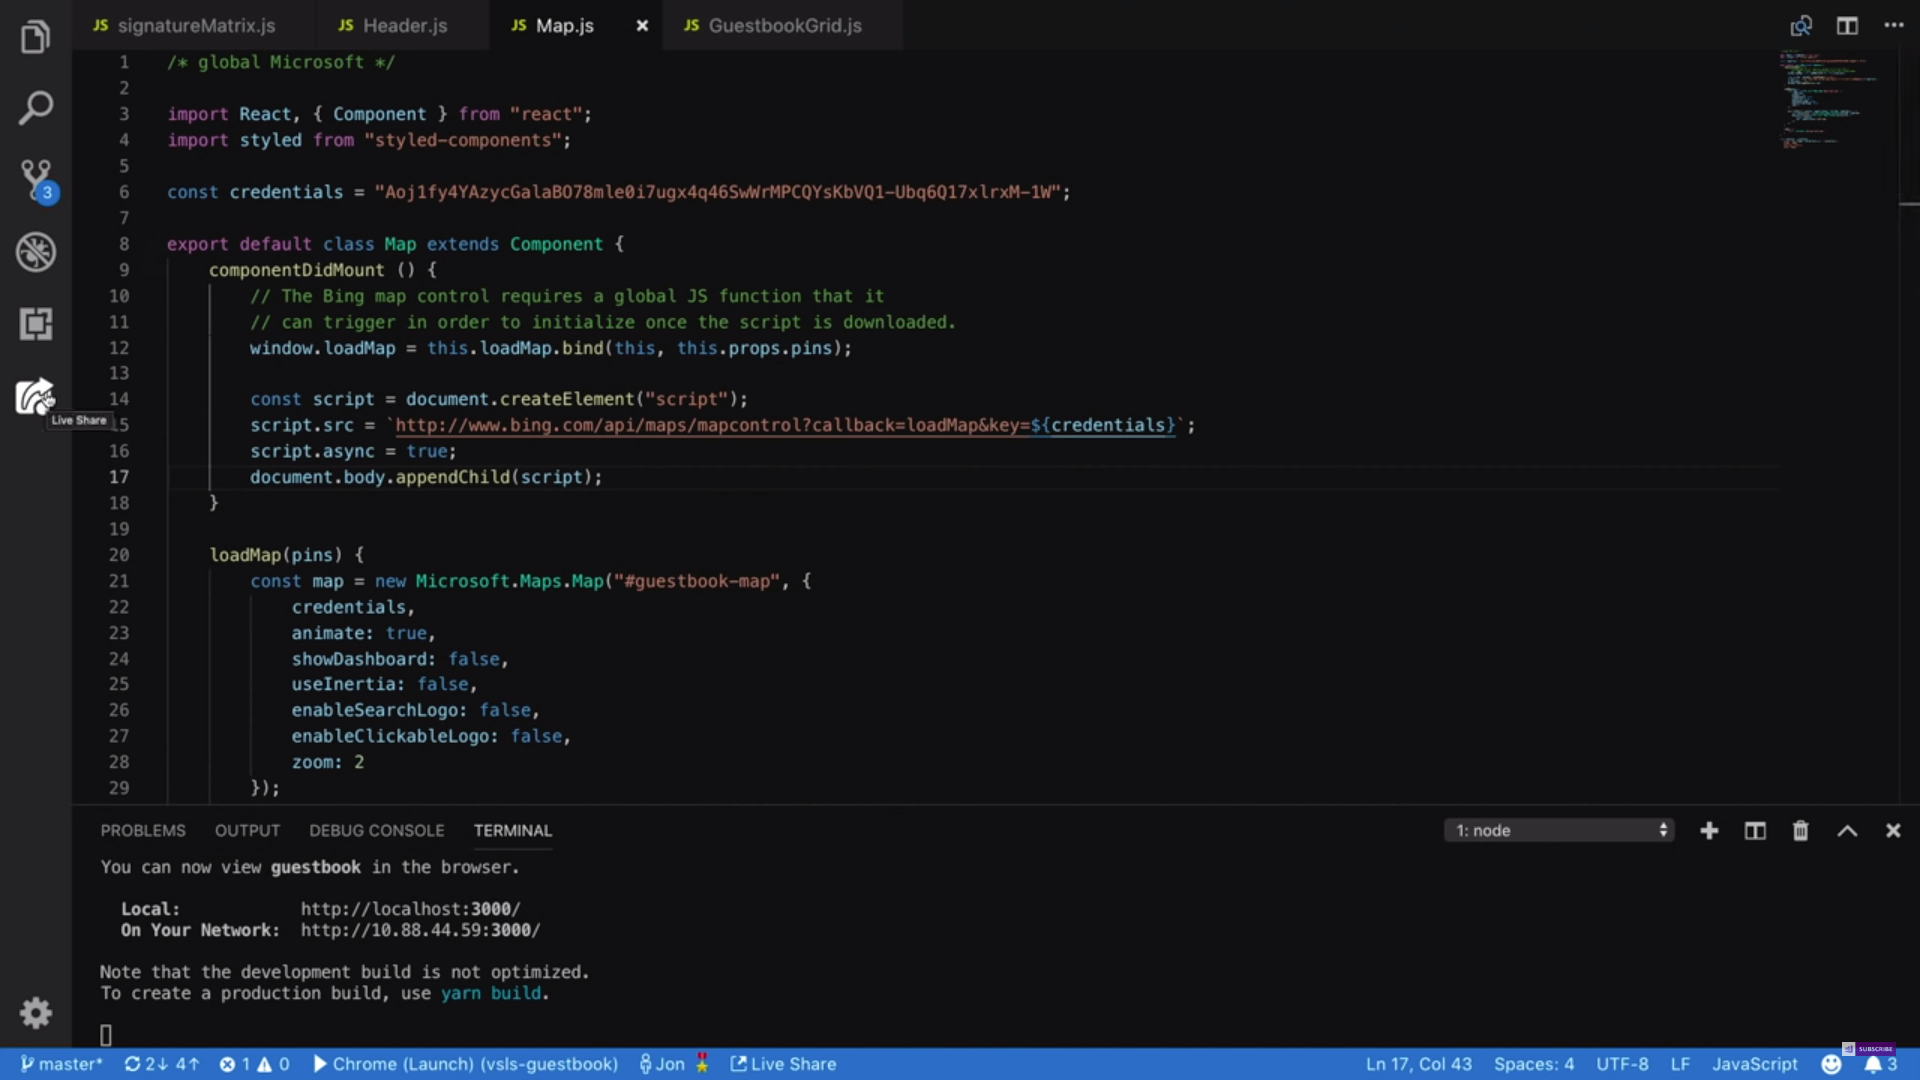Toggle split editor layout icon
The height and width of the screenshot is (1080, 1920).
(1847, 26)
